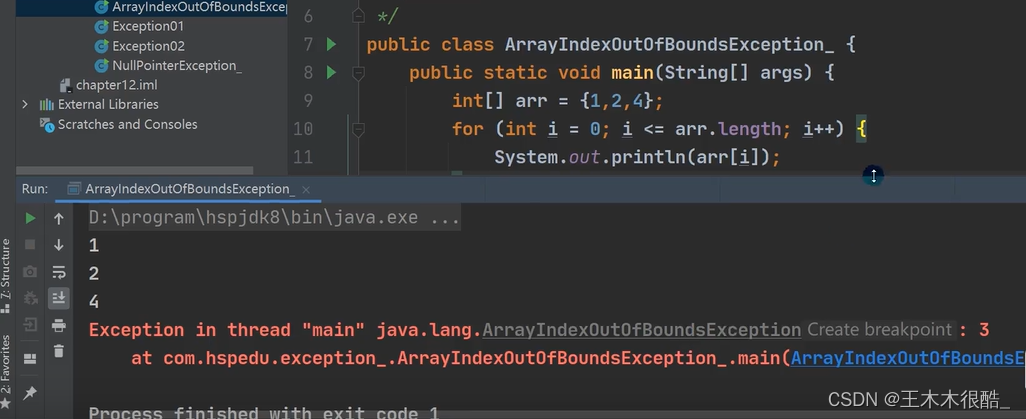Open ArrayIndexOutOfBoundsException stack trace source link
This screenshot has height=419, width=1026.
tap(908, 358)
